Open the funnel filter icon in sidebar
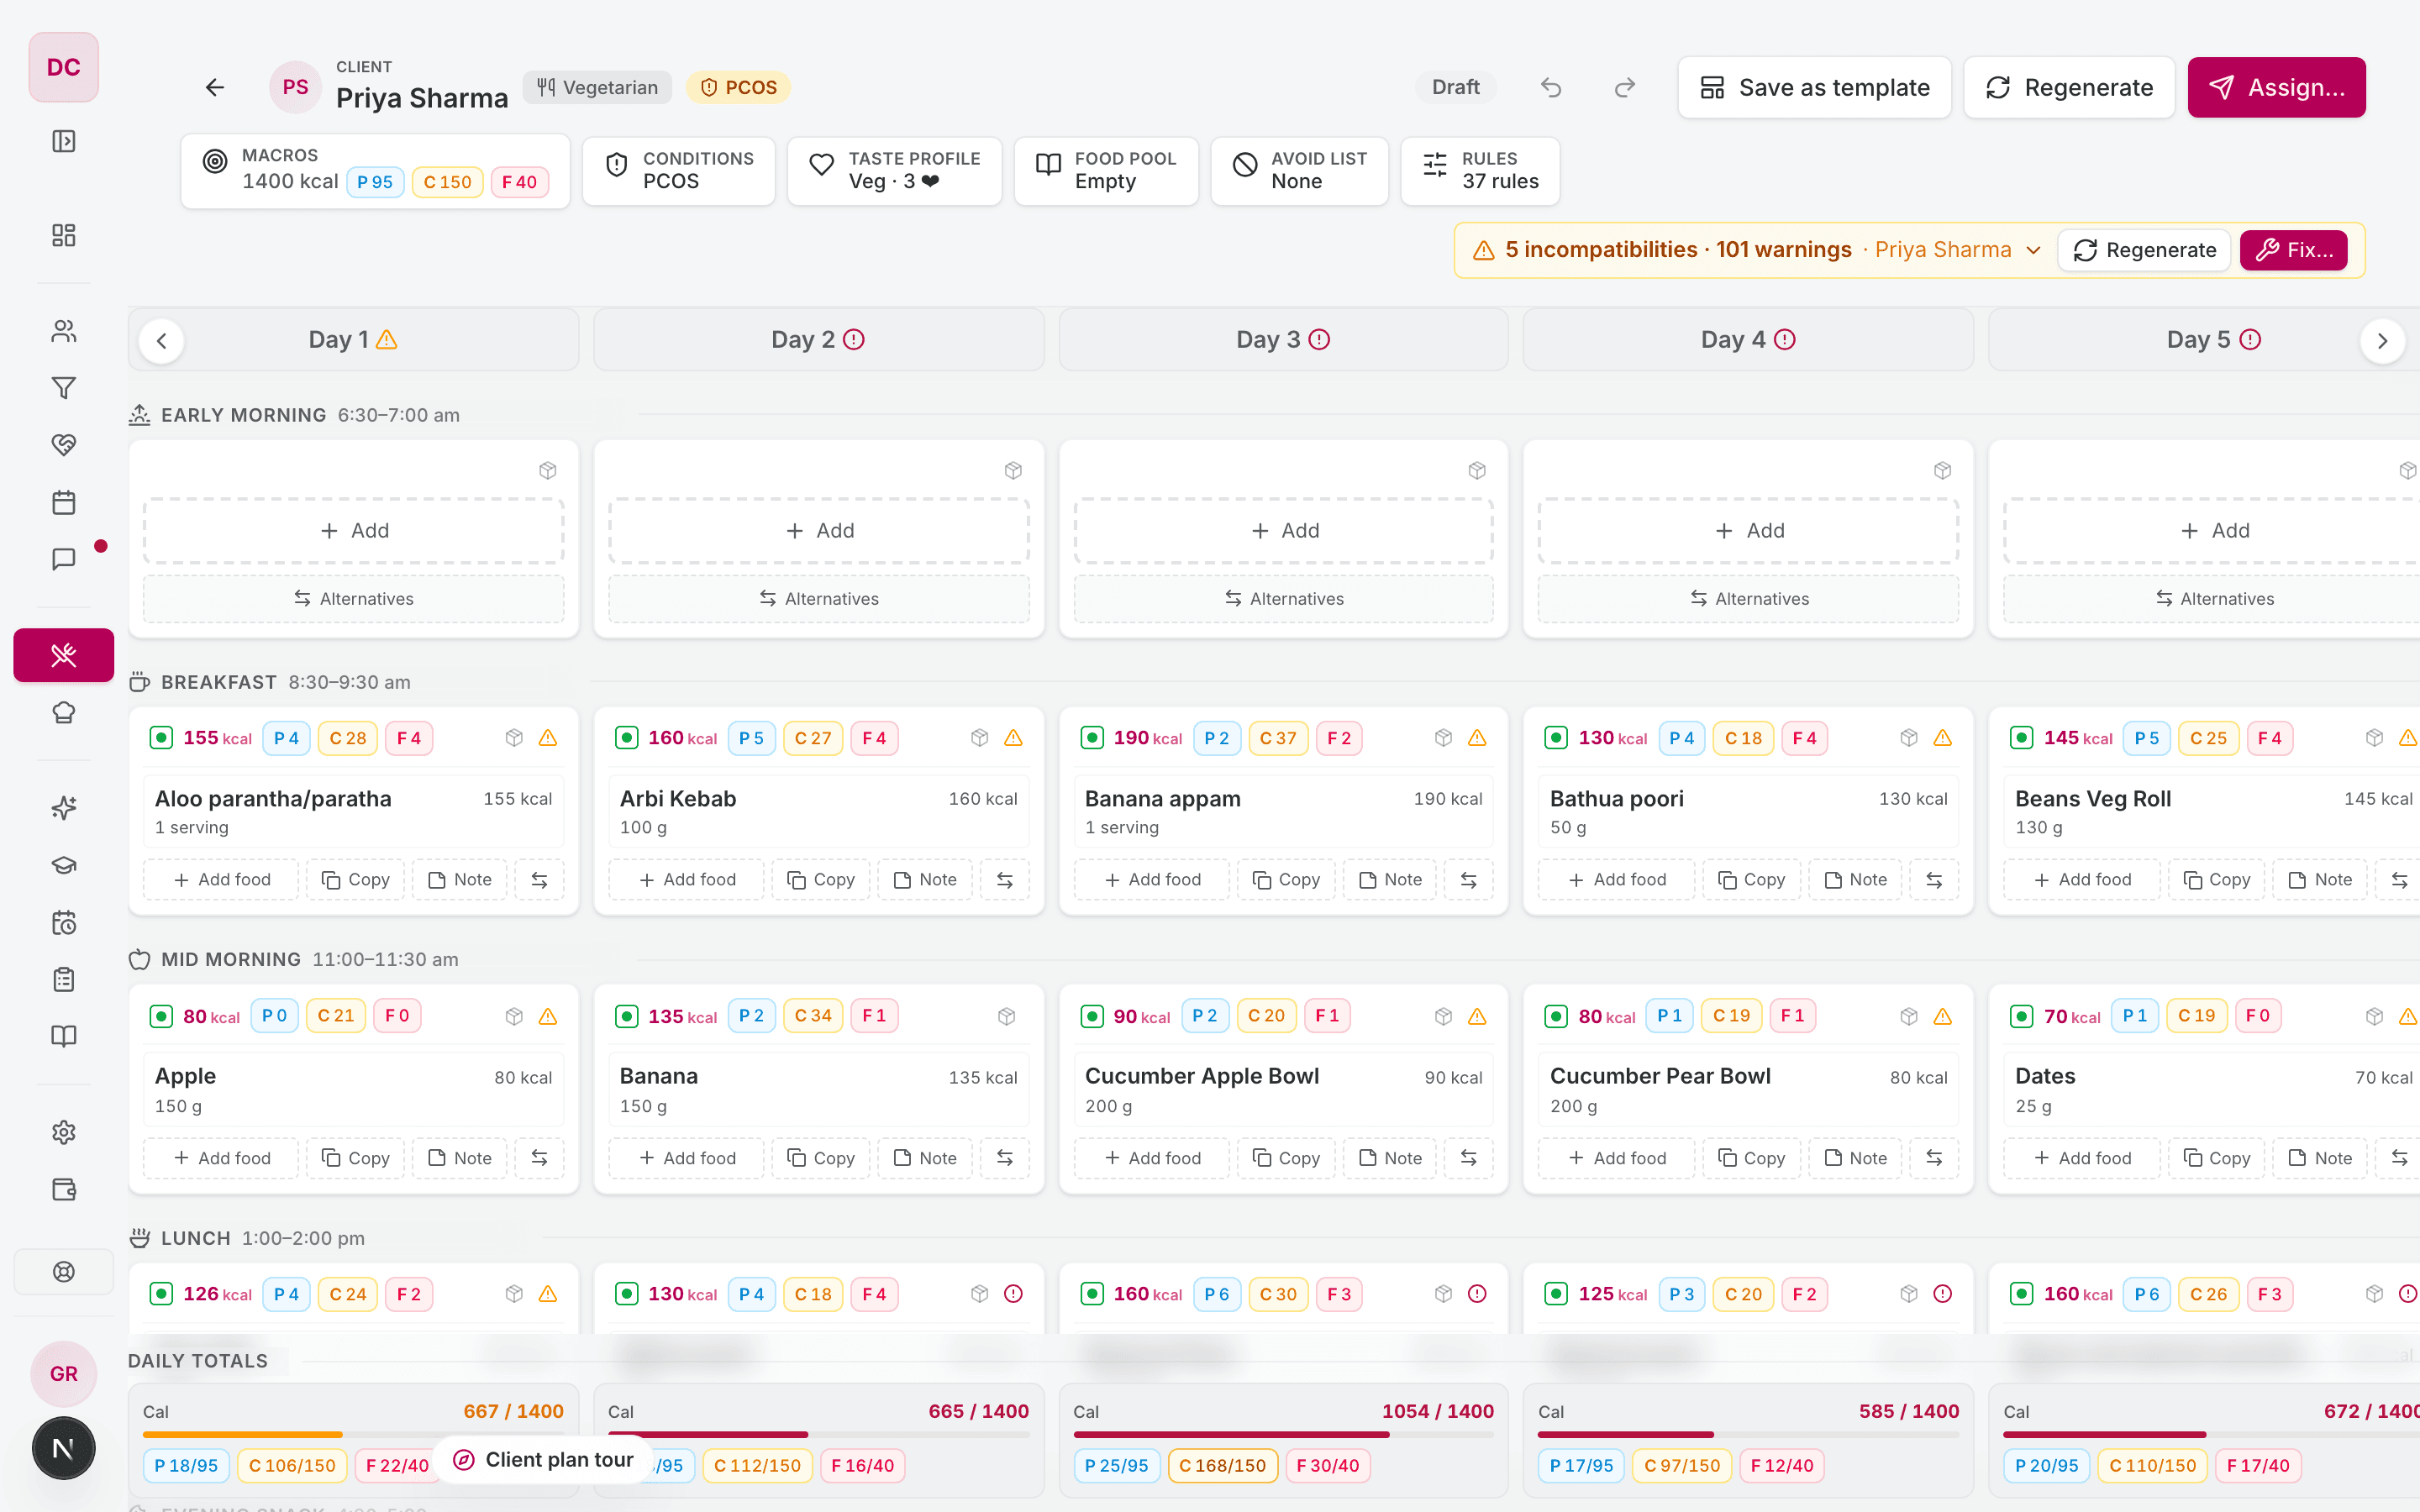 64,388
